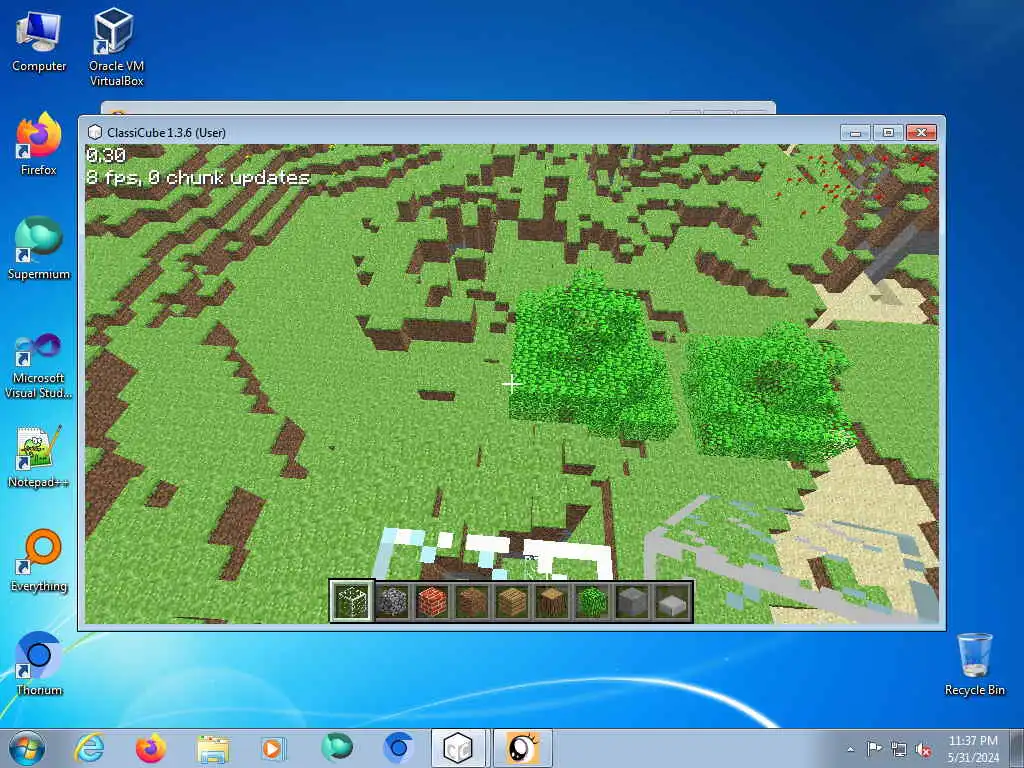
Task: Open the clock showing 11:37 PM
Action: click(x=973, y=749)
